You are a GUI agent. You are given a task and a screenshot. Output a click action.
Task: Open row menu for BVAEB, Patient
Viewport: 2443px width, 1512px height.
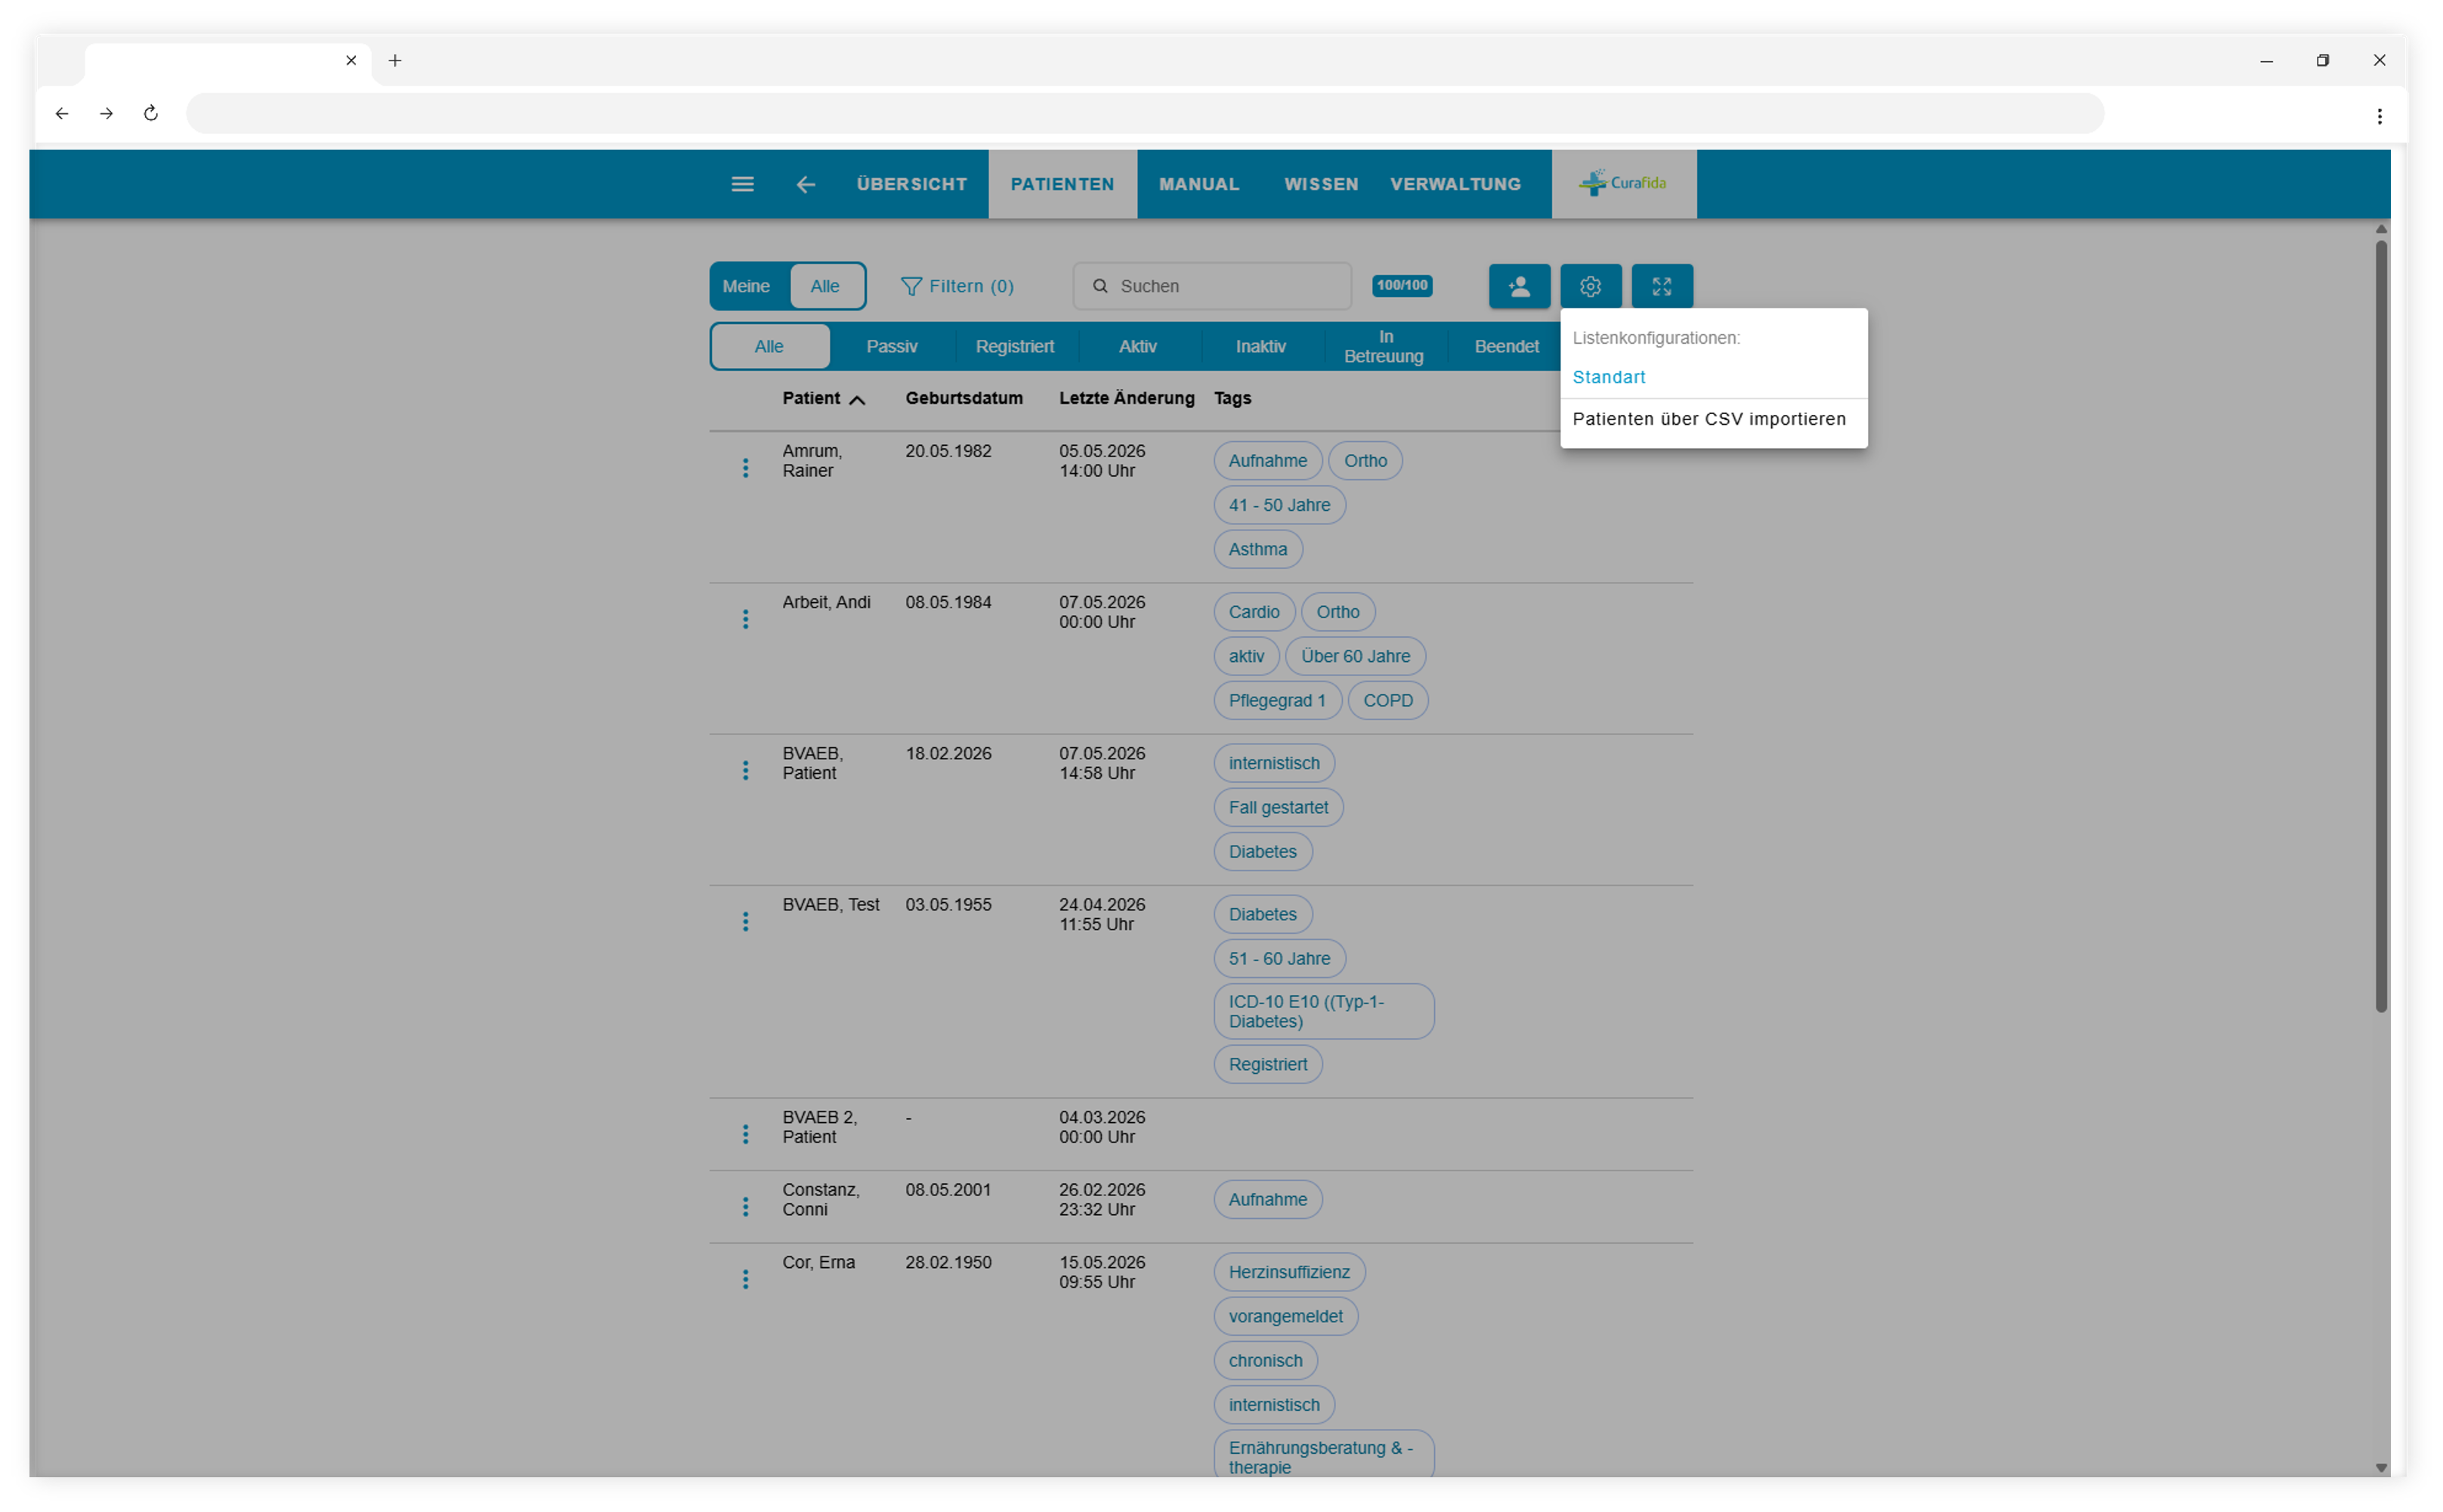(x=745, y=770)
